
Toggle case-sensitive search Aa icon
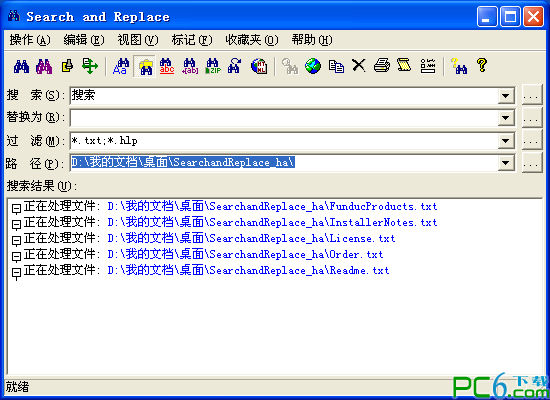pos(121,66)
